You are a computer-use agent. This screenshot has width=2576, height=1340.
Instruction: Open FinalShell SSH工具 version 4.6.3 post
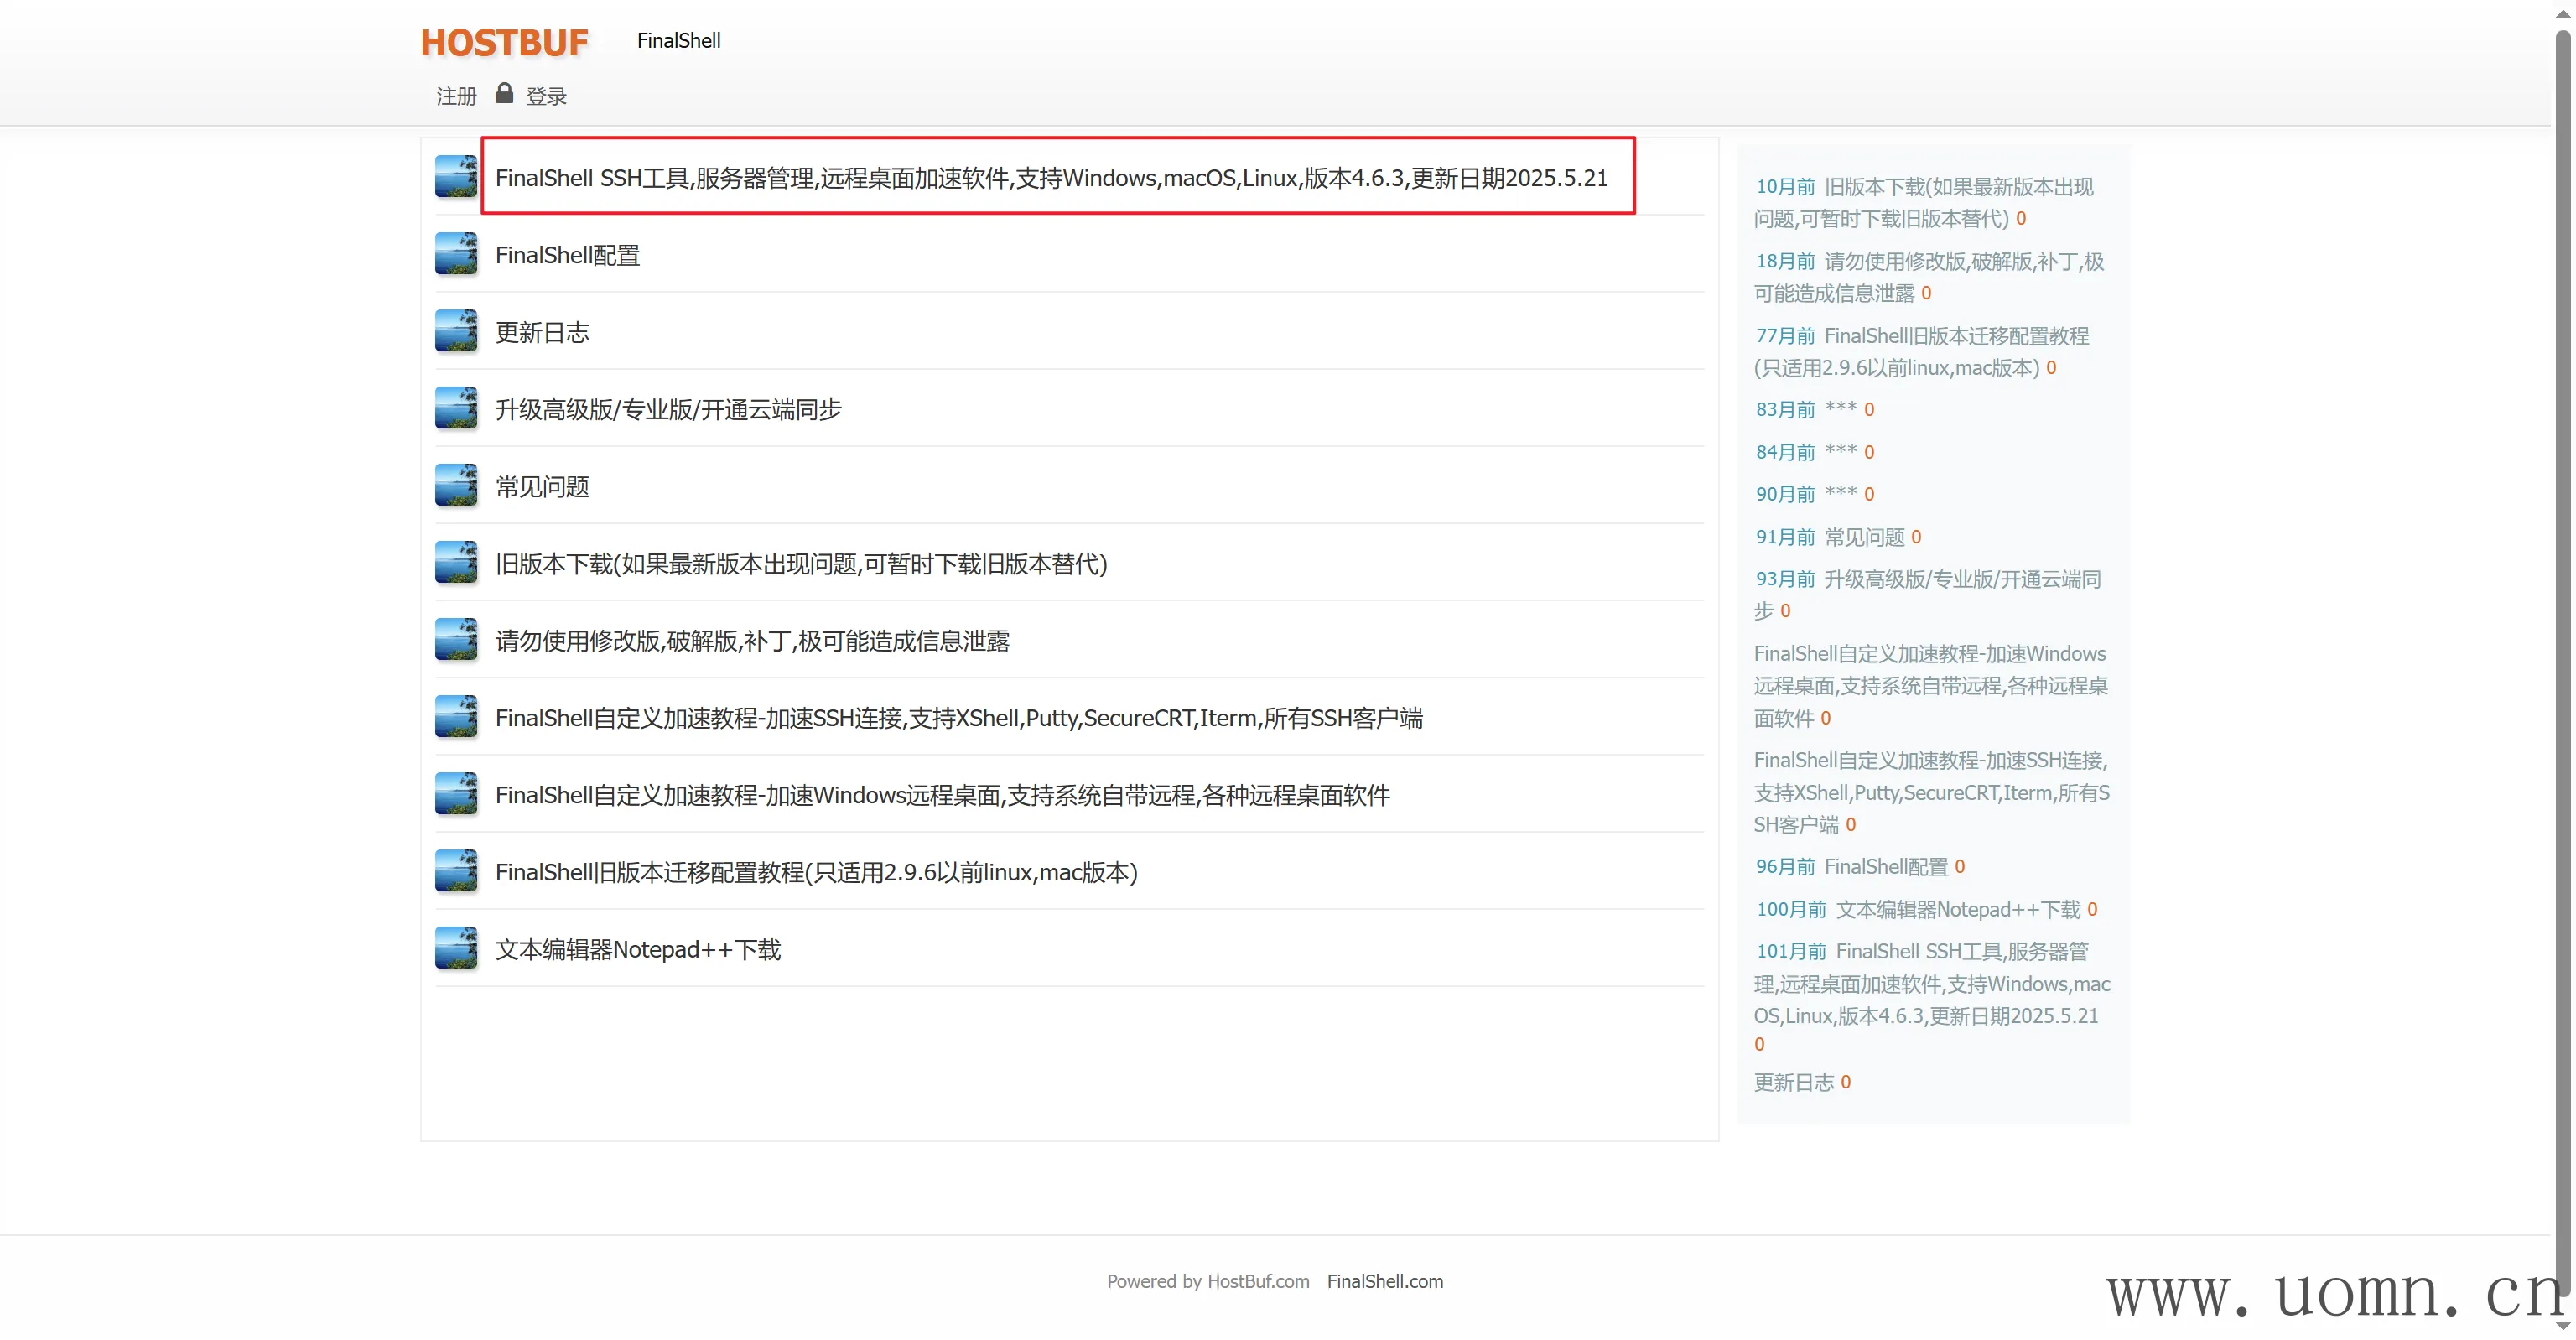pos(1050,178)
